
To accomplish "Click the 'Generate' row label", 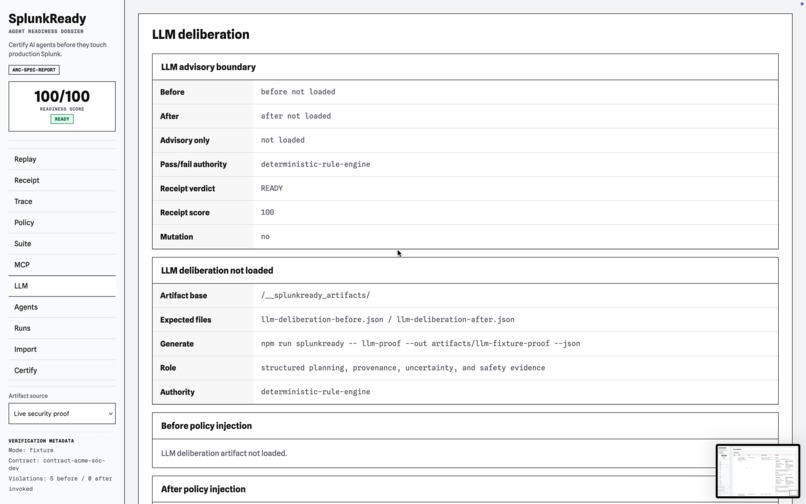I will [177, 344].
